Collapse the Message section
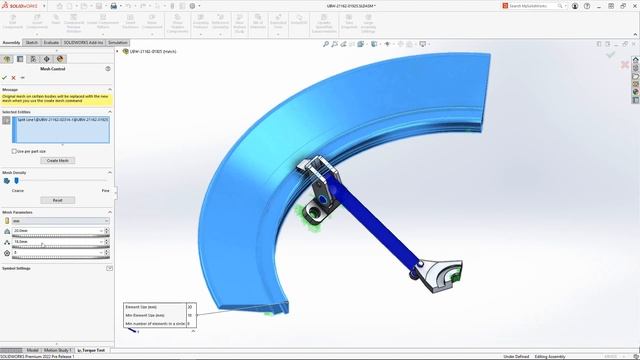The width and height of the screenshot is (640, 360). [109, 89]
